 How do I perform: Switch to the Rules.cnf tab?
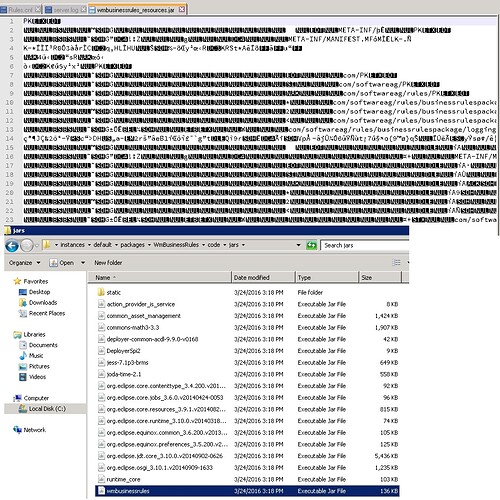click(20, 10)
